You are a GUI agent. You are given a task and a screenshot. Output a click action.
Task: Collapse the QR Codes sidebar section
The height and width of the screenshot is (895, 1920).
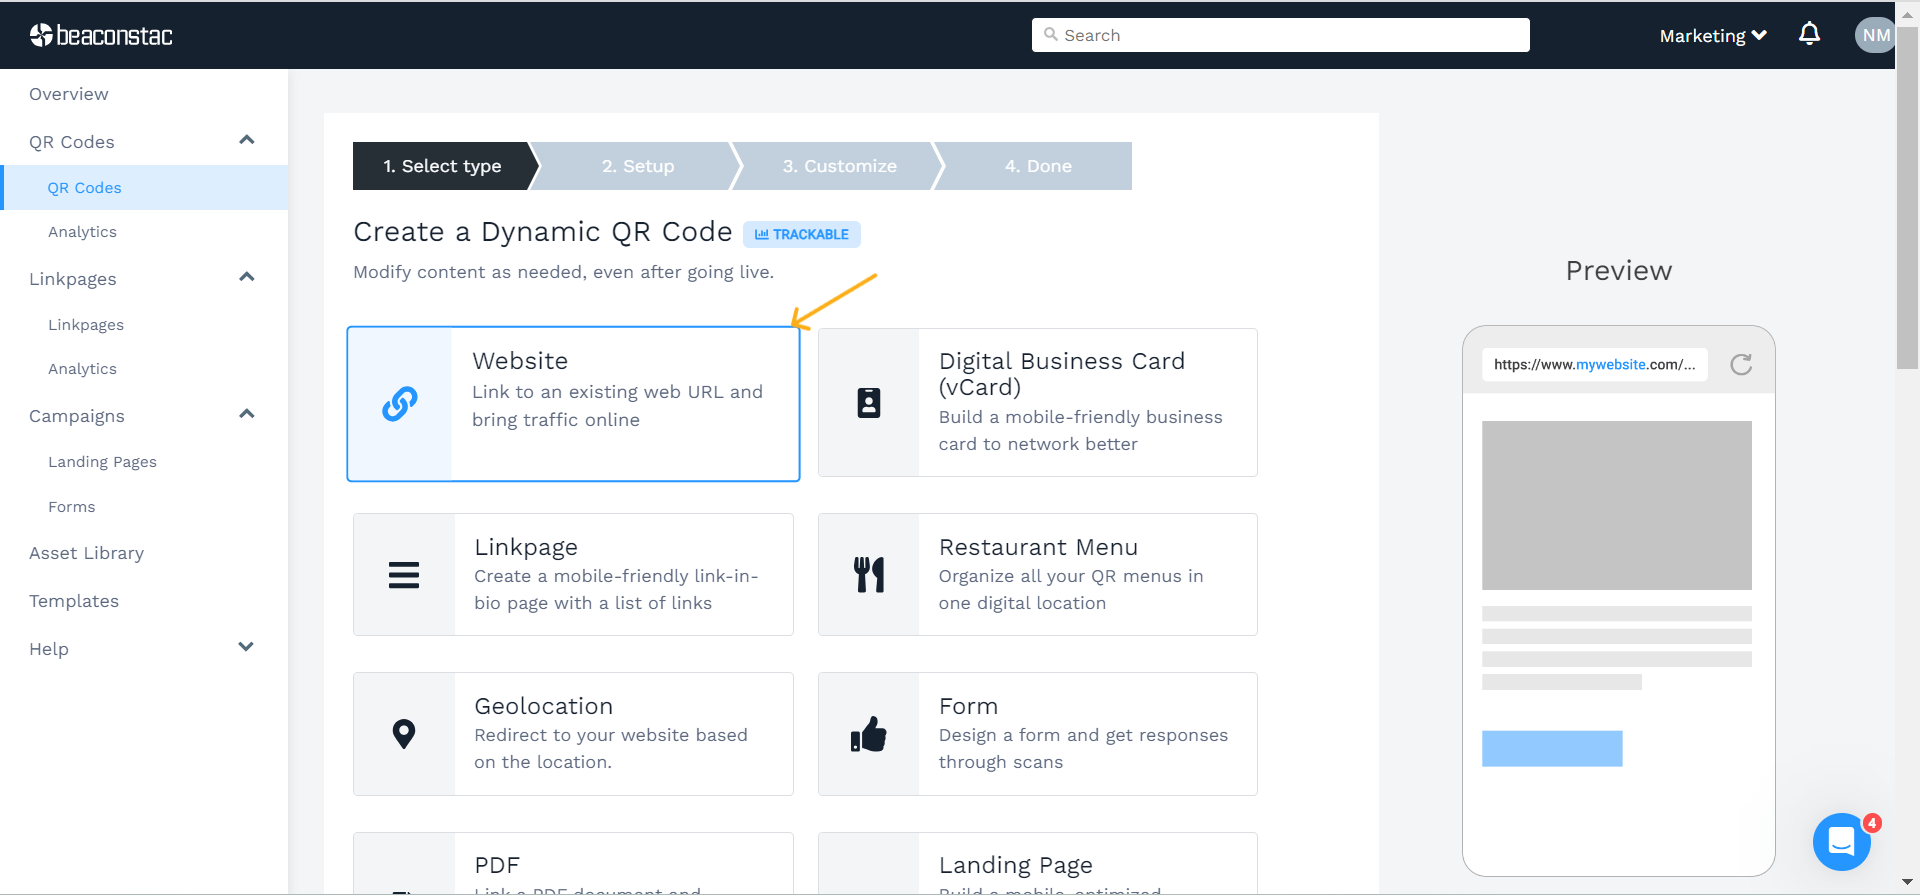click(247, 141)
